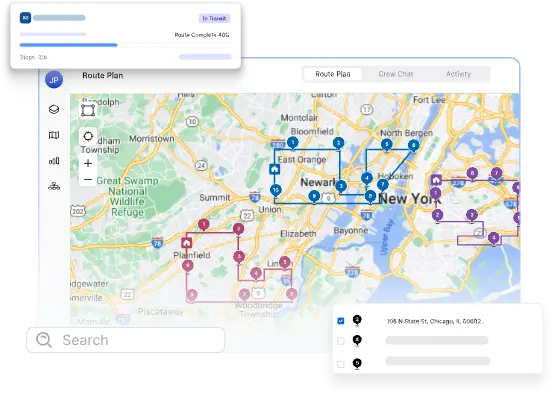Switch to the Route Plan tab

333,74
